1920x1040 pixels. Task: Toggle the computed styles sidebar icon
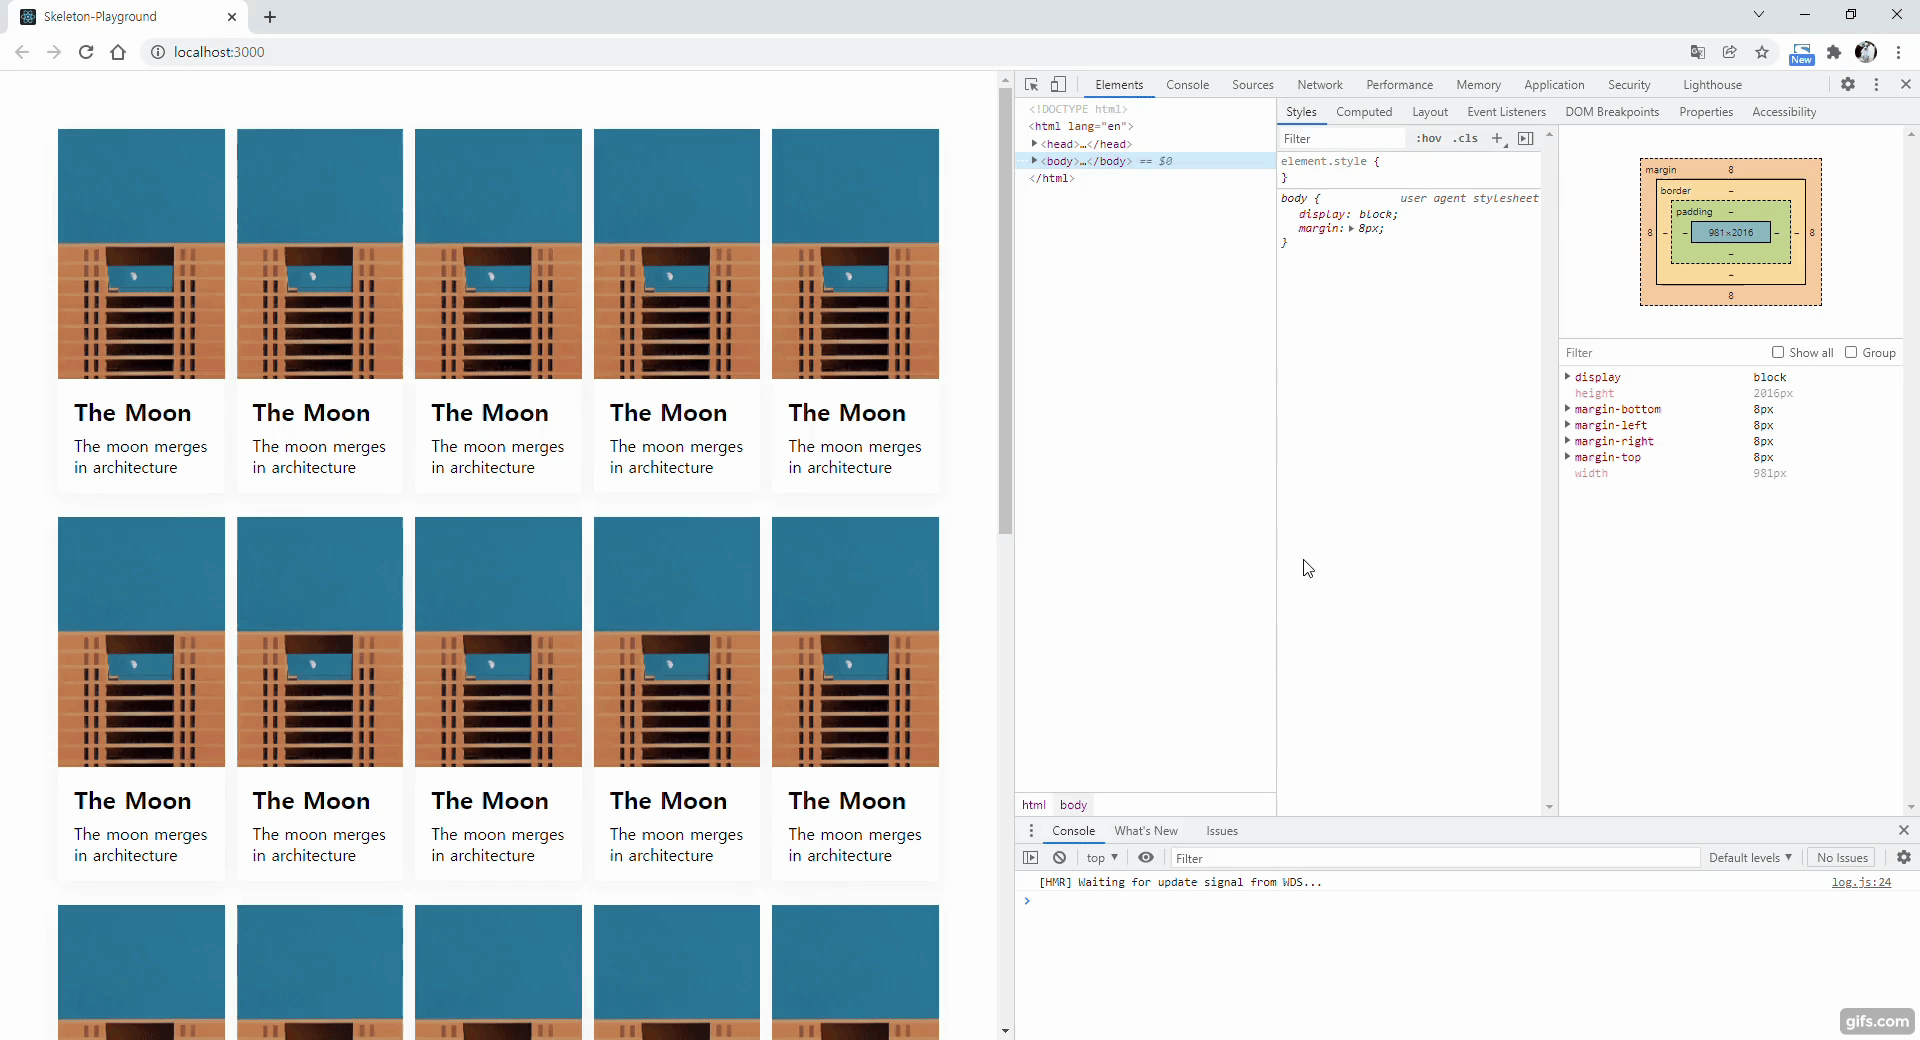(x=1526, y=139)
